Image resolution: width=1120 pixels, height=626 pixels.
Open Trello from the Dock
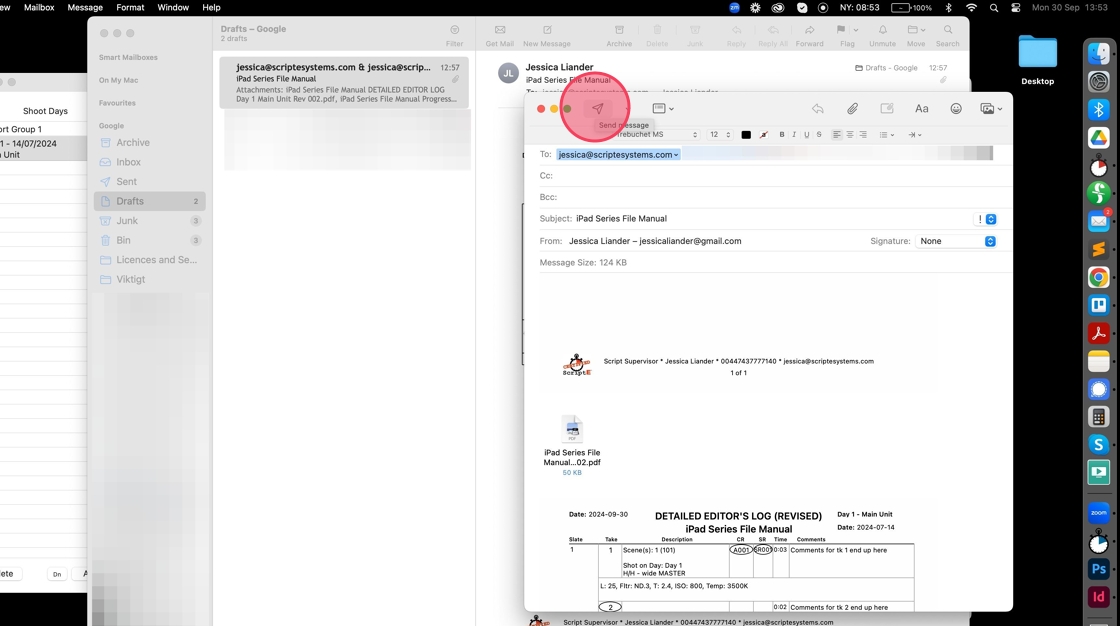click(x=1099, y=305)
